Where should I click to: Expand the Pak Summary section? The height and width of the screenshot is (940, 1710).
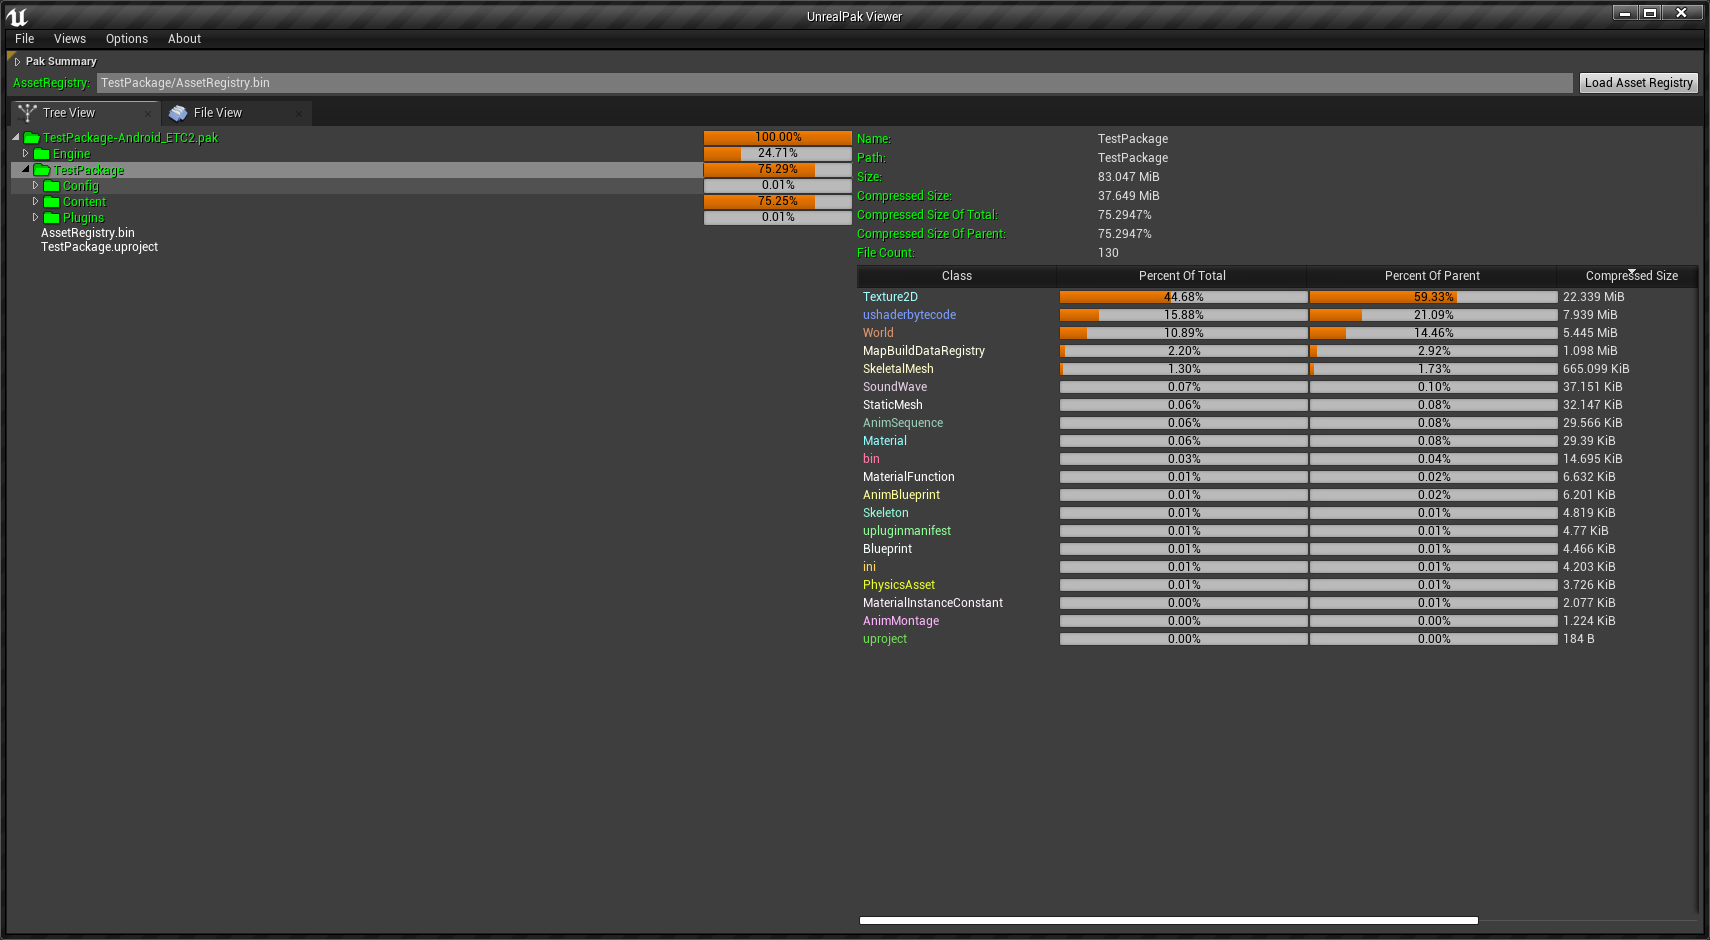coord(17,62)
